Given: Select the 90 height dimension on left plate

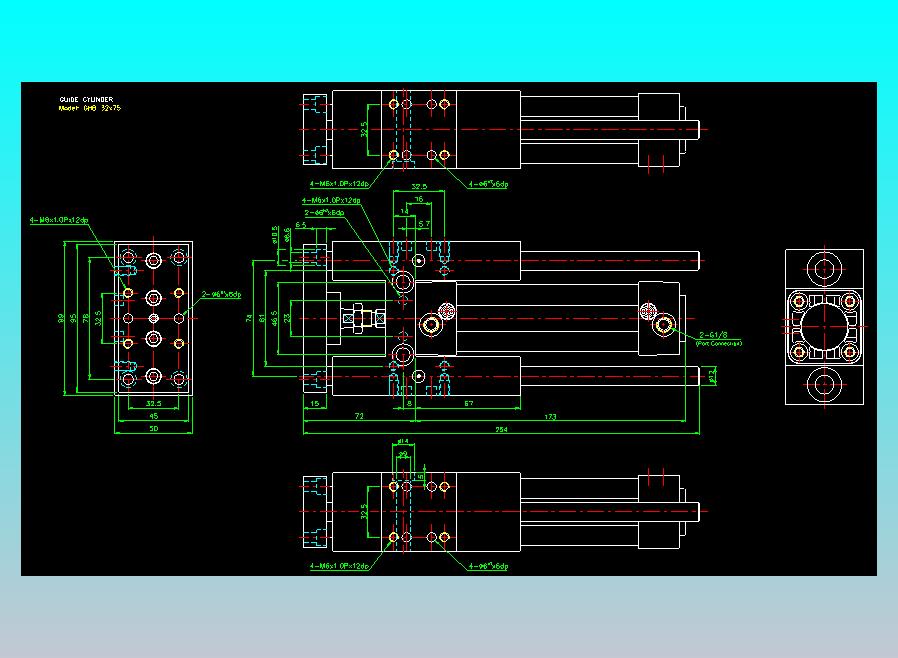Looking at the screenshot, I should click(x=61, y=316).
